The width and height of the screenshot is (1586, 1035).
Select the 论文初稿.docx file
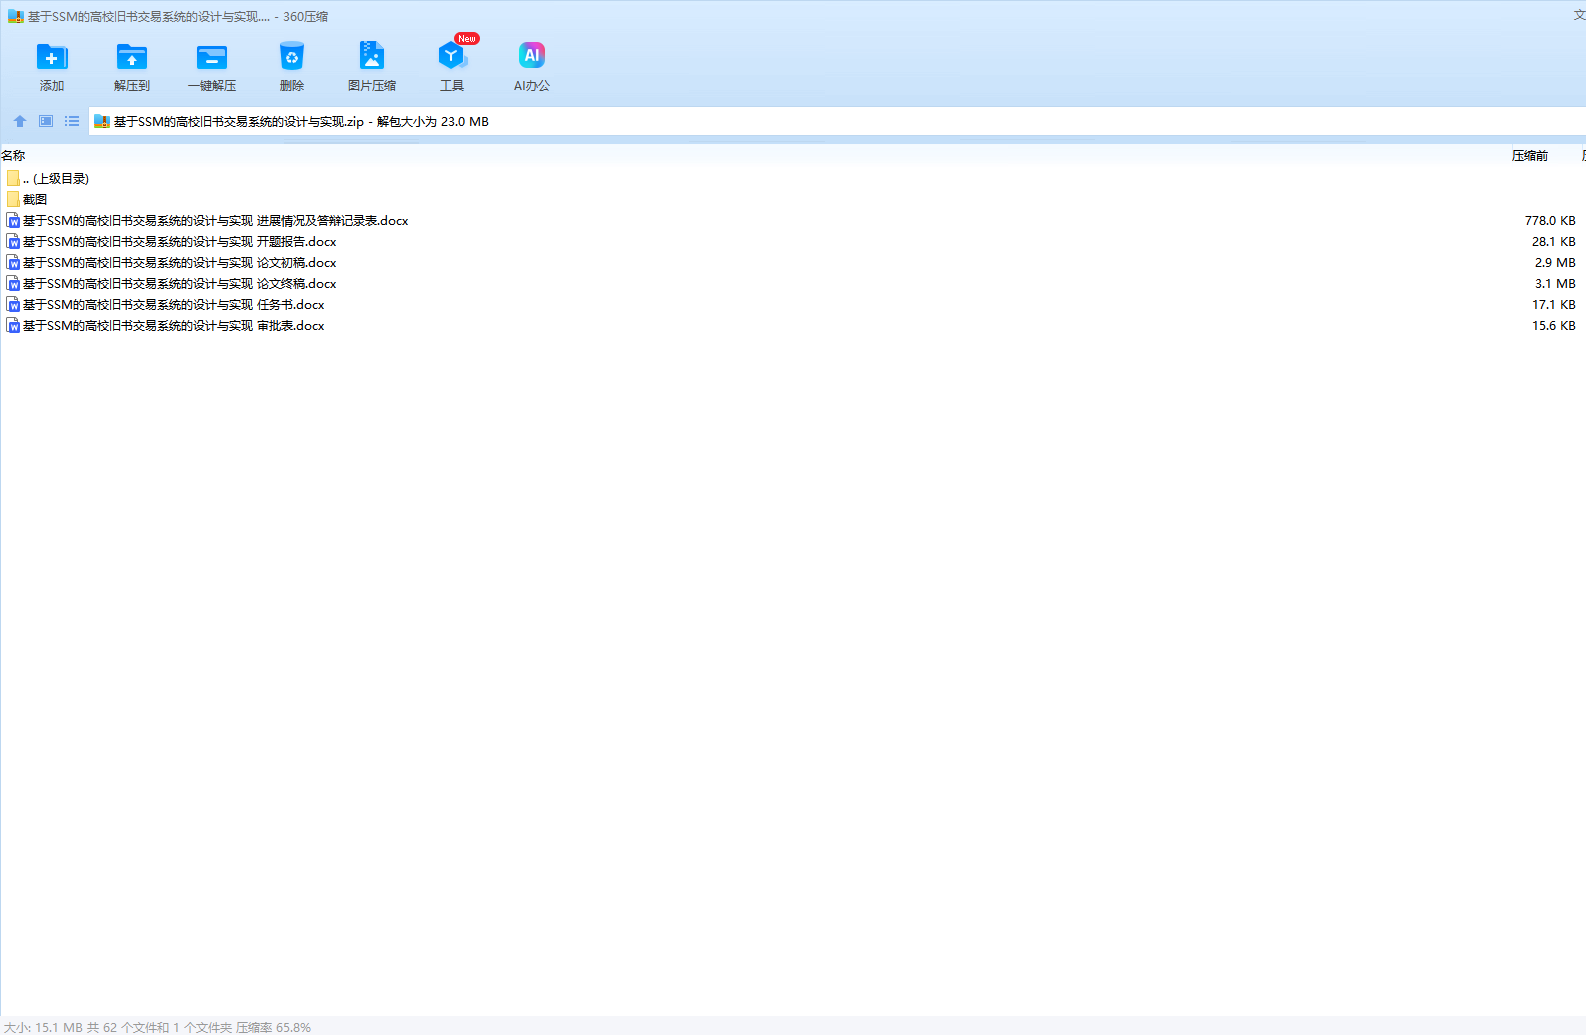pos(180,263)
